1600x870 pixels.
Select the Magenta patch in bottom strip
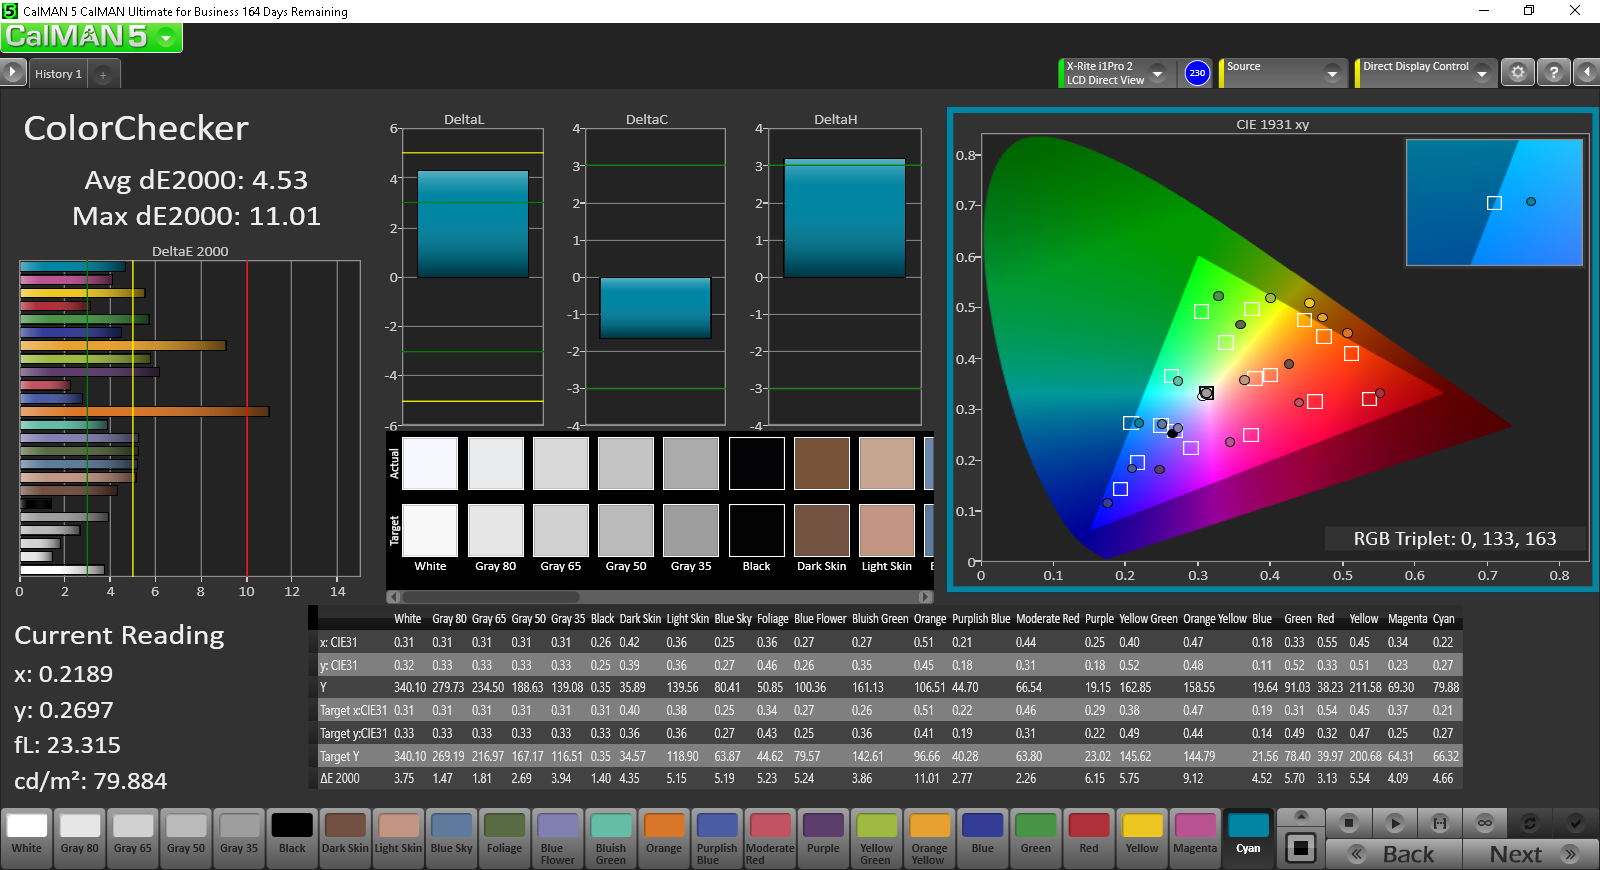[1195, 837]
